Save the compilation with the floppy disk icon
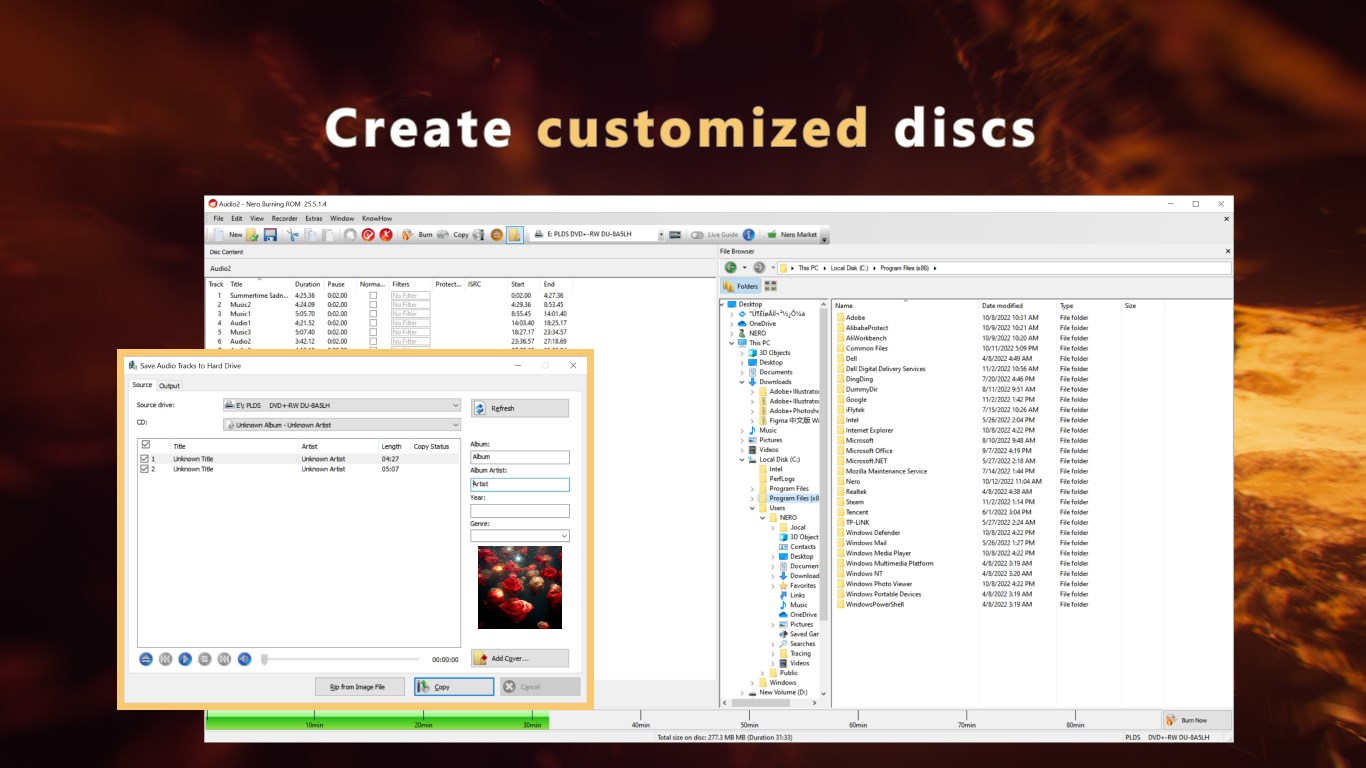This screenshot has height=768, width=1366. [x=270, y=234]
